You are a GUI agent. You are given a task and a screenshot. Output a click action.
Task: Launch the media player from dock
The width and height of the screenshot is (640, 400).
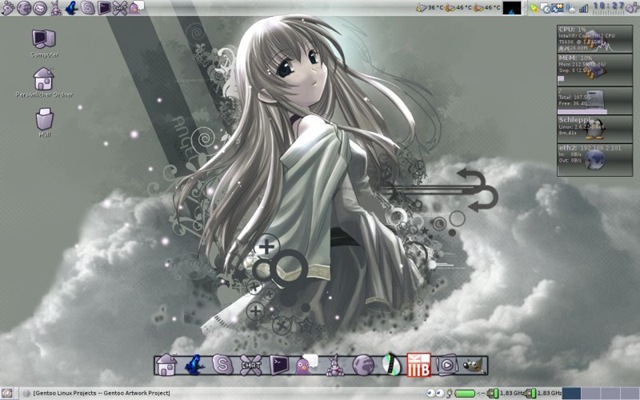coord(446,365)
